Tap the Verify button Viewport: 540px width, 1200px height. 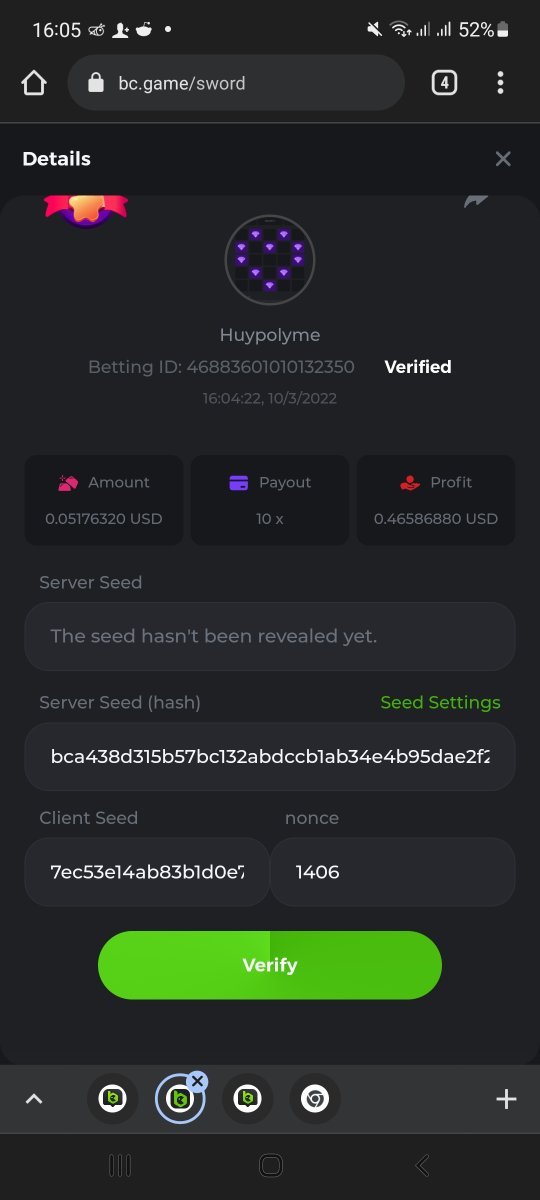(270, 965)
